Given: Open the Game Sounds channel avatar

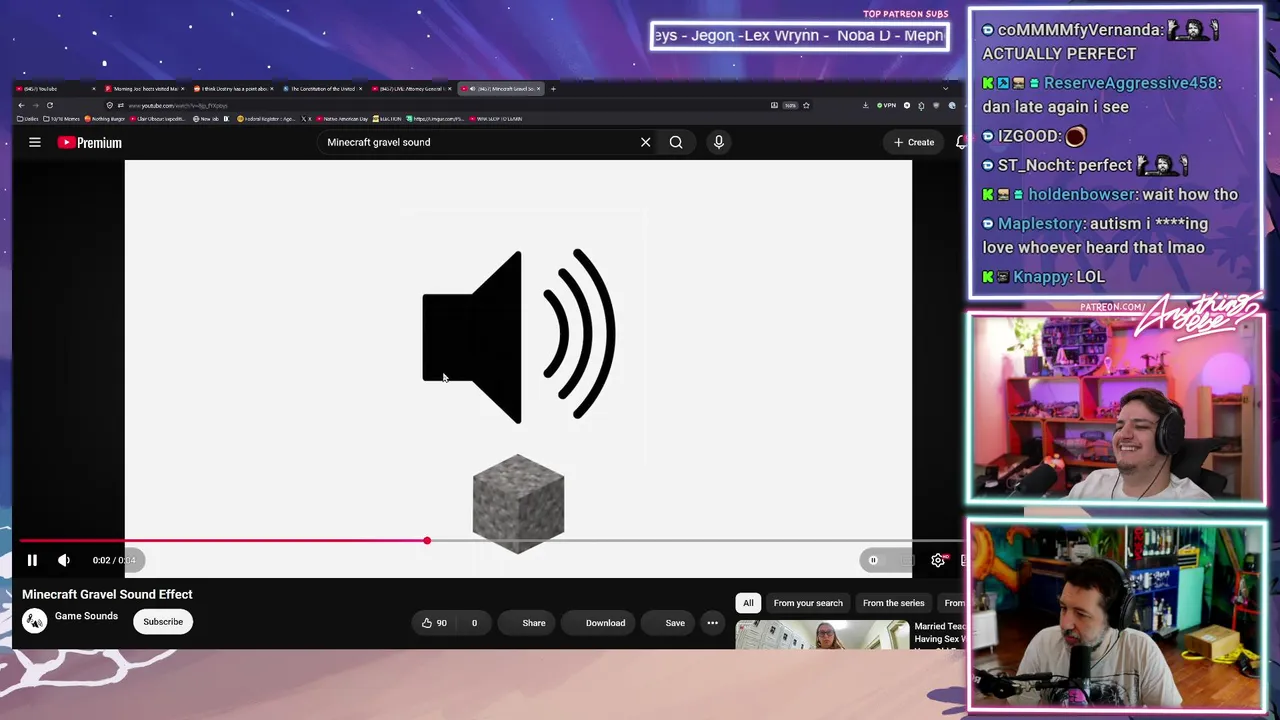Looking at the screenshot, I should pyautogui.click(x=35, y=621).
